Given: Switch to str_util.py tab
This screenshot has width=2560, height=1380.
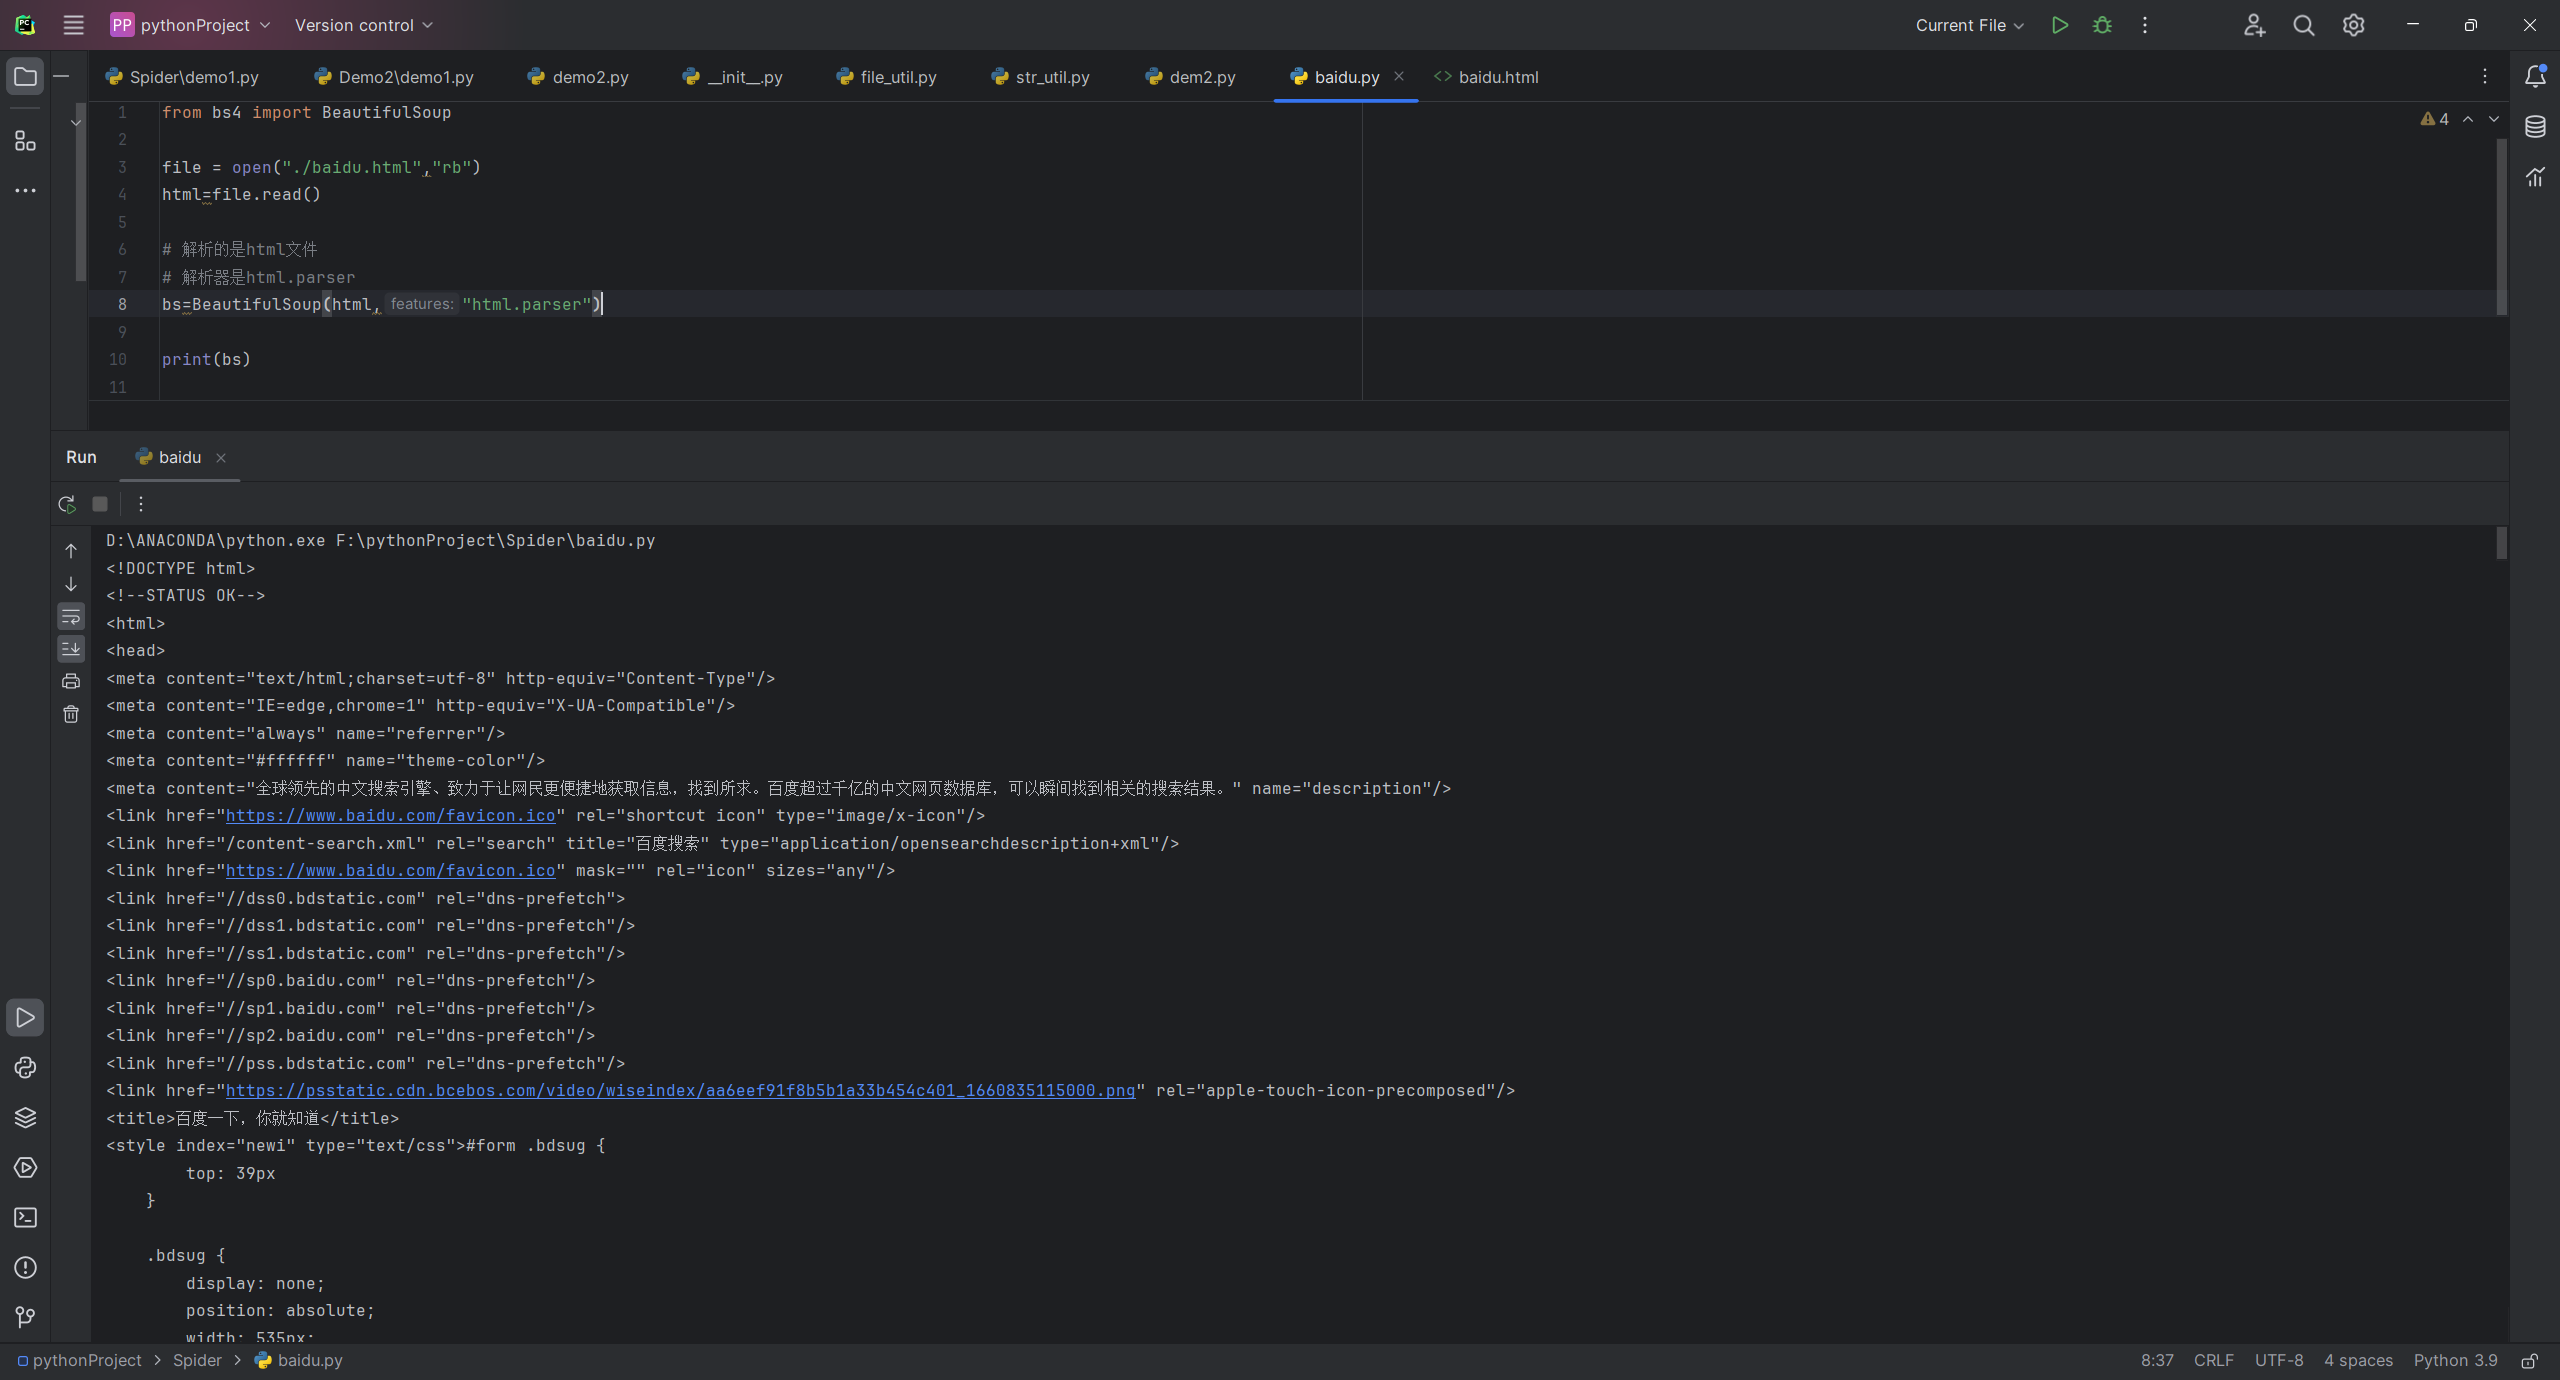Looking at the screenshot, I should (x=1041, y=77).
